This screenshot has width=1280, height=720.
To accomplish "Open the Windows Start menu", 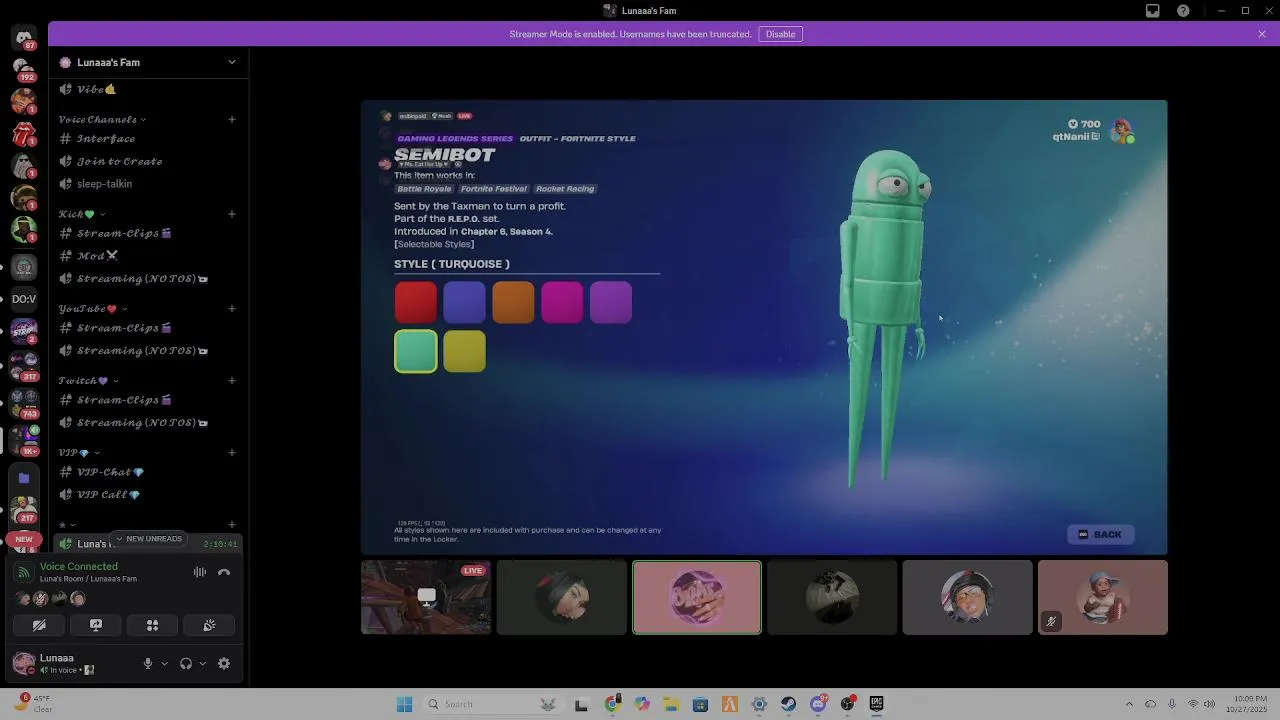I will [x=404, y=704].
